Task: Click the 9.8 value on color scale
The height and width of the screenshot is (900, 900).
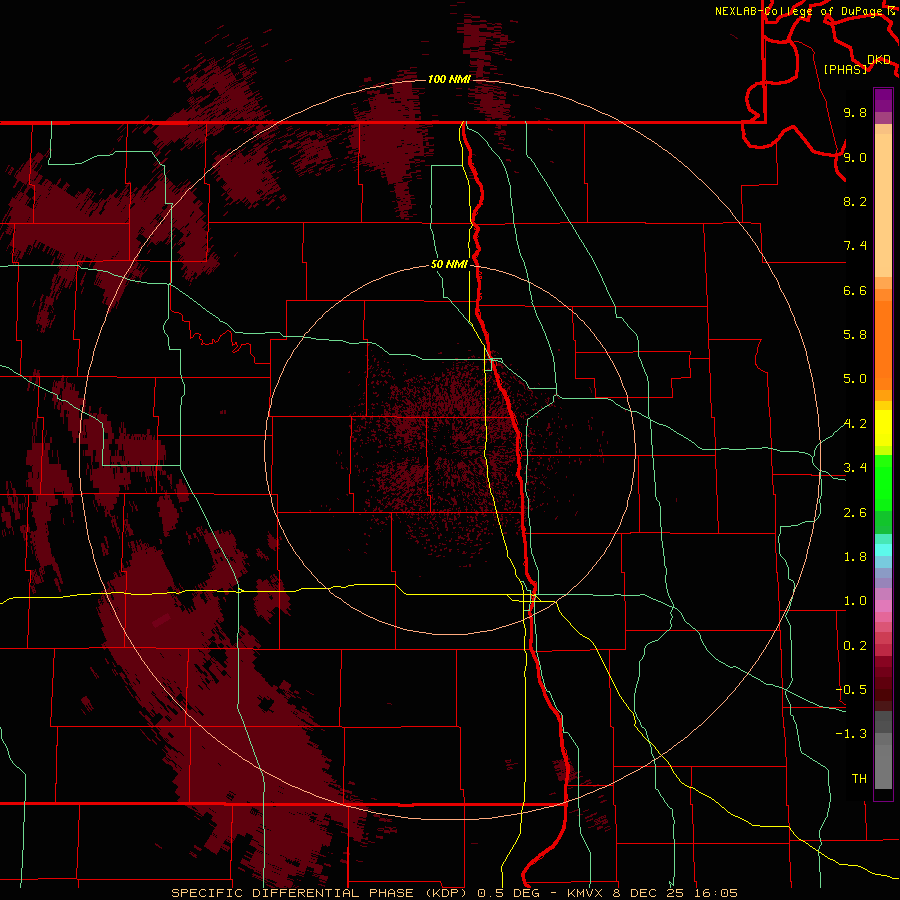Action: (x=855, y=112)
